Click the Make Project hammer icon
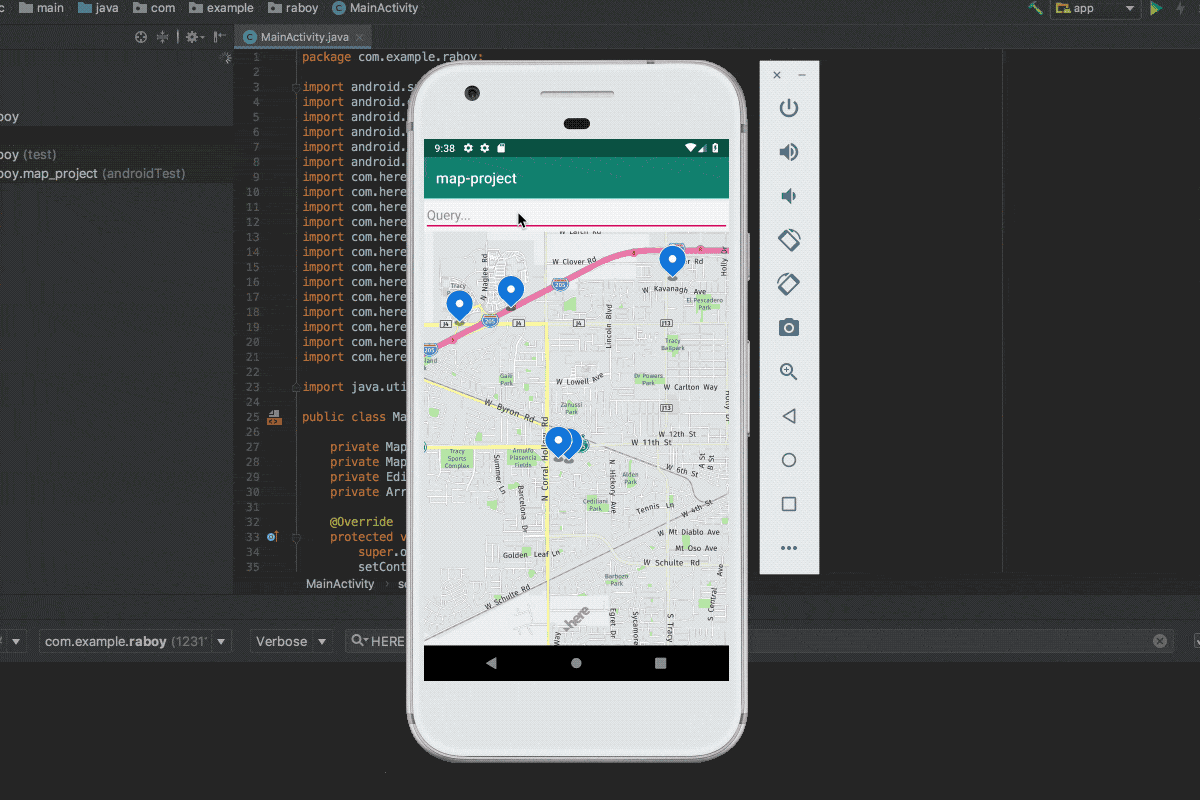Viewport: 1200px width, 800px height. (1035, 8)
